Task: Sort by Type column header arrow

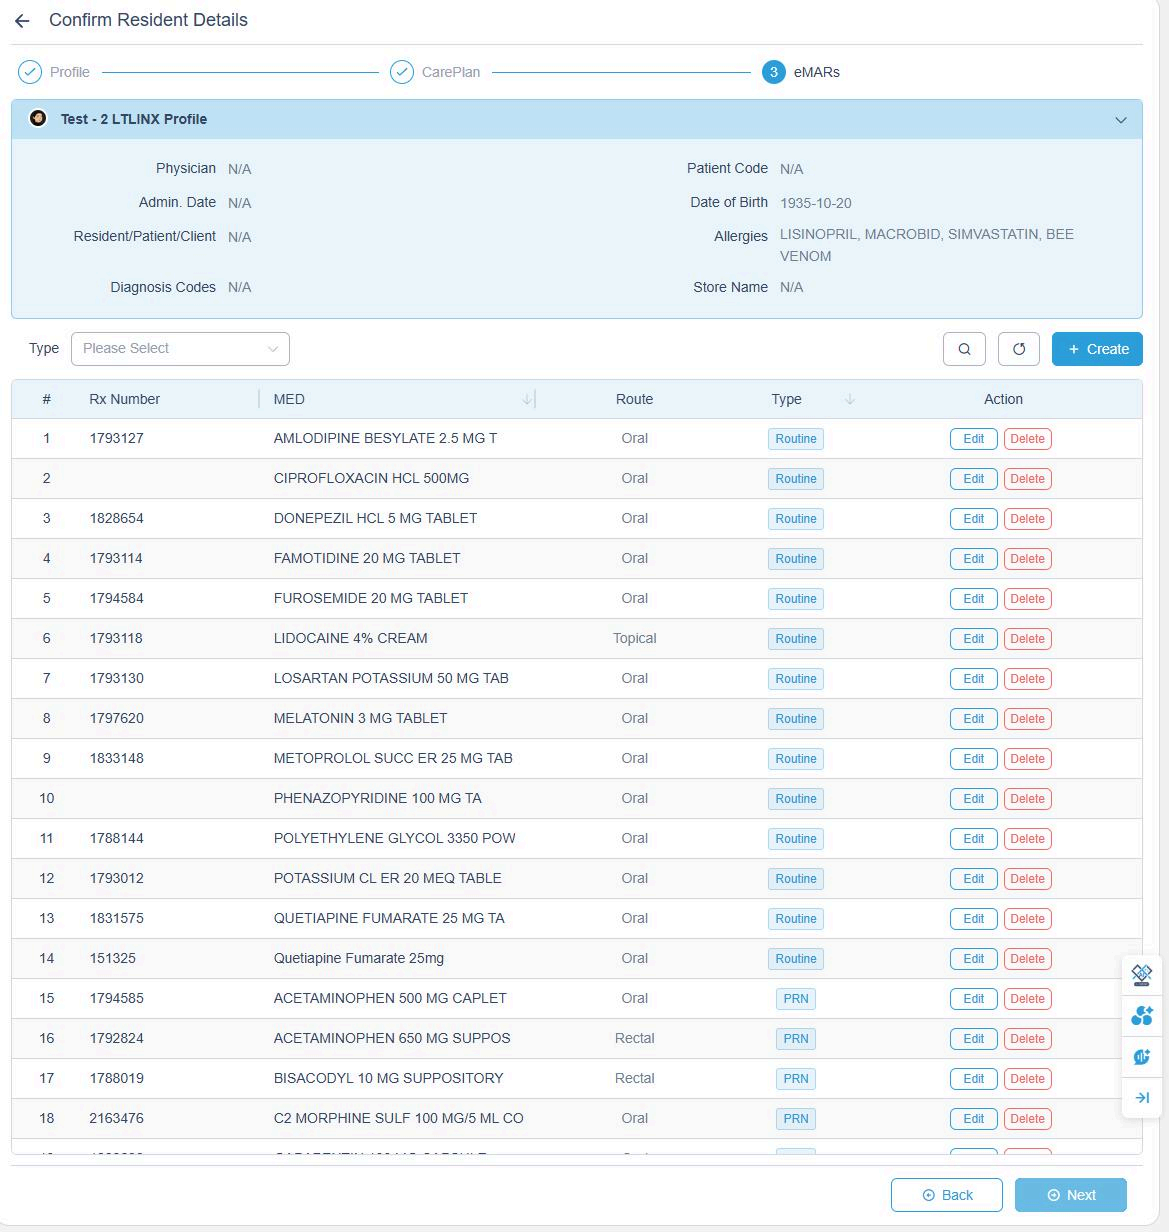Action: (849, 400)
